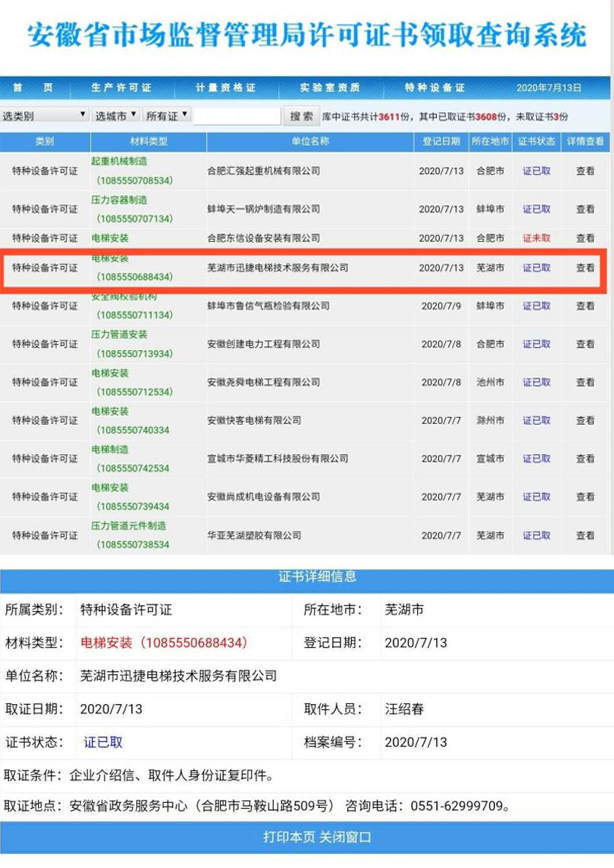
Task: View details for 安徽快客电梯有限公司
Action: coord(585,420)
